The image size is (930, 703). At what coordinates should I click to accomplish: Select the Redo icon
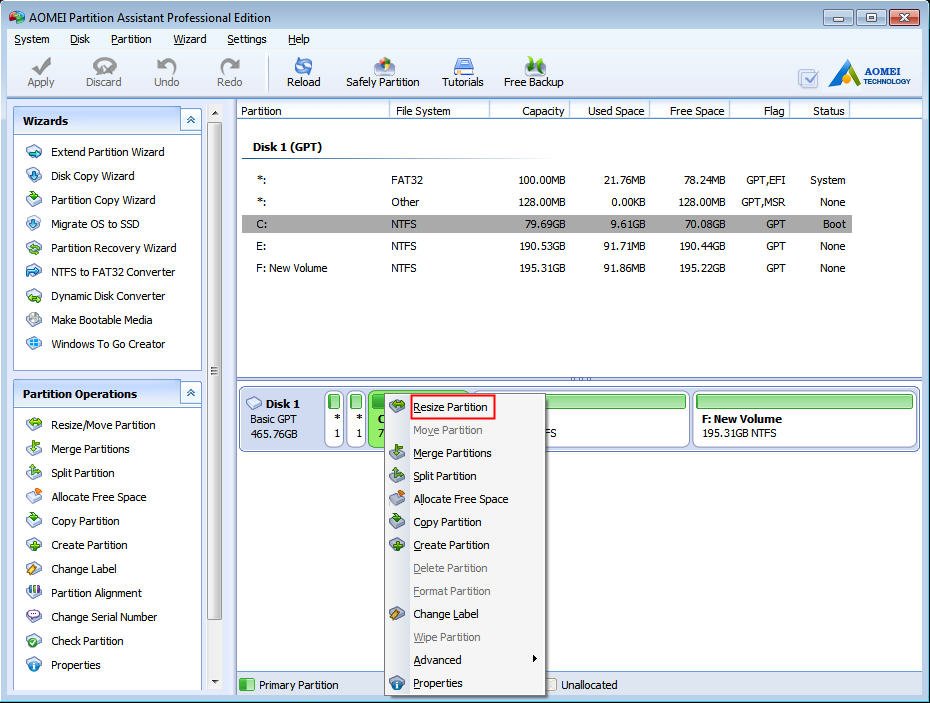(x=228, y=71)
